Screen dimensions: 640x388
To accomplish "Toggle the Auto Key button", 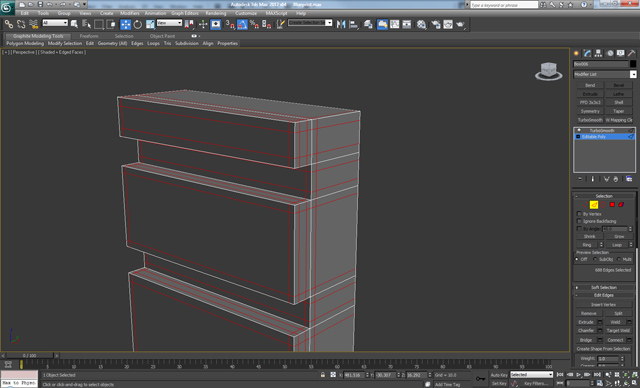I will [x=499, y=375].
